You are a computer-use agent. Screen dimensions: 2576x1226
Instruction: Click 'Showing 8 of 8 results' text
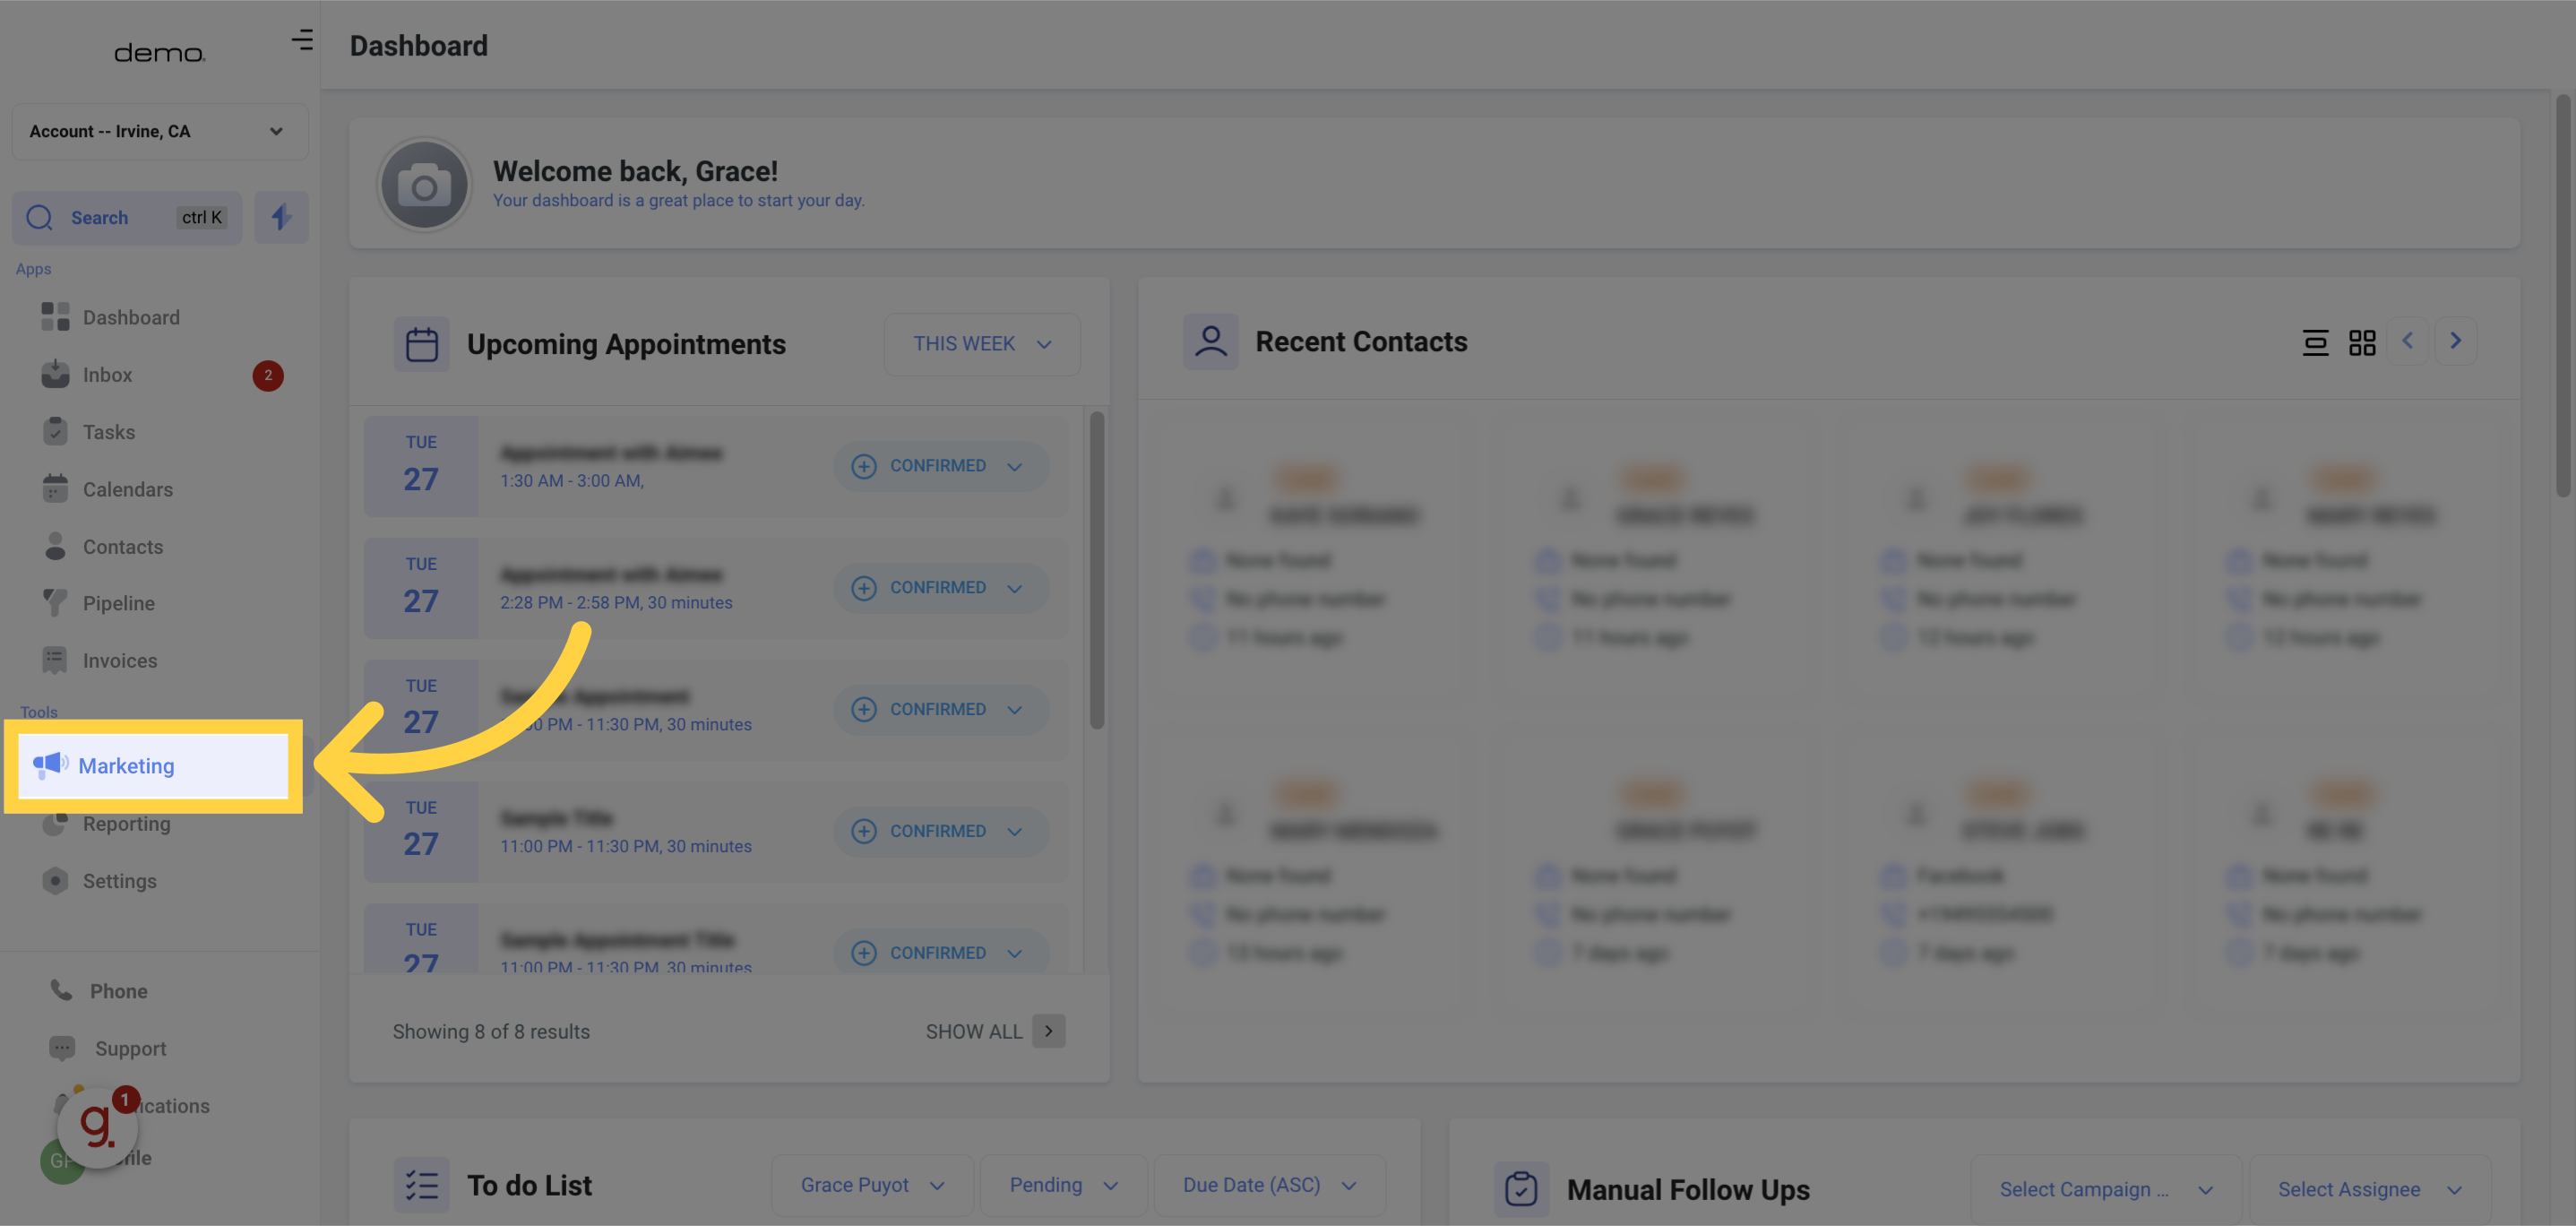[491, 1031]
